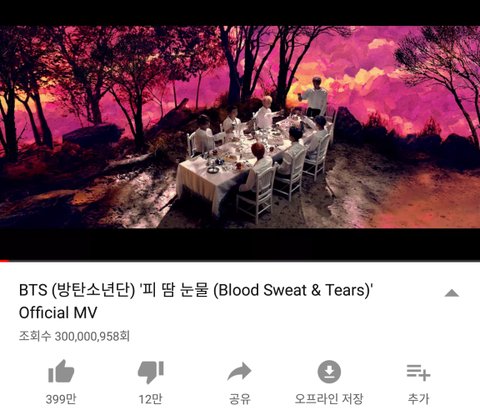Viewport: 480px width, 420px height.
Task: Select the 오프라인 저장 label
Action: click(329, 399)
